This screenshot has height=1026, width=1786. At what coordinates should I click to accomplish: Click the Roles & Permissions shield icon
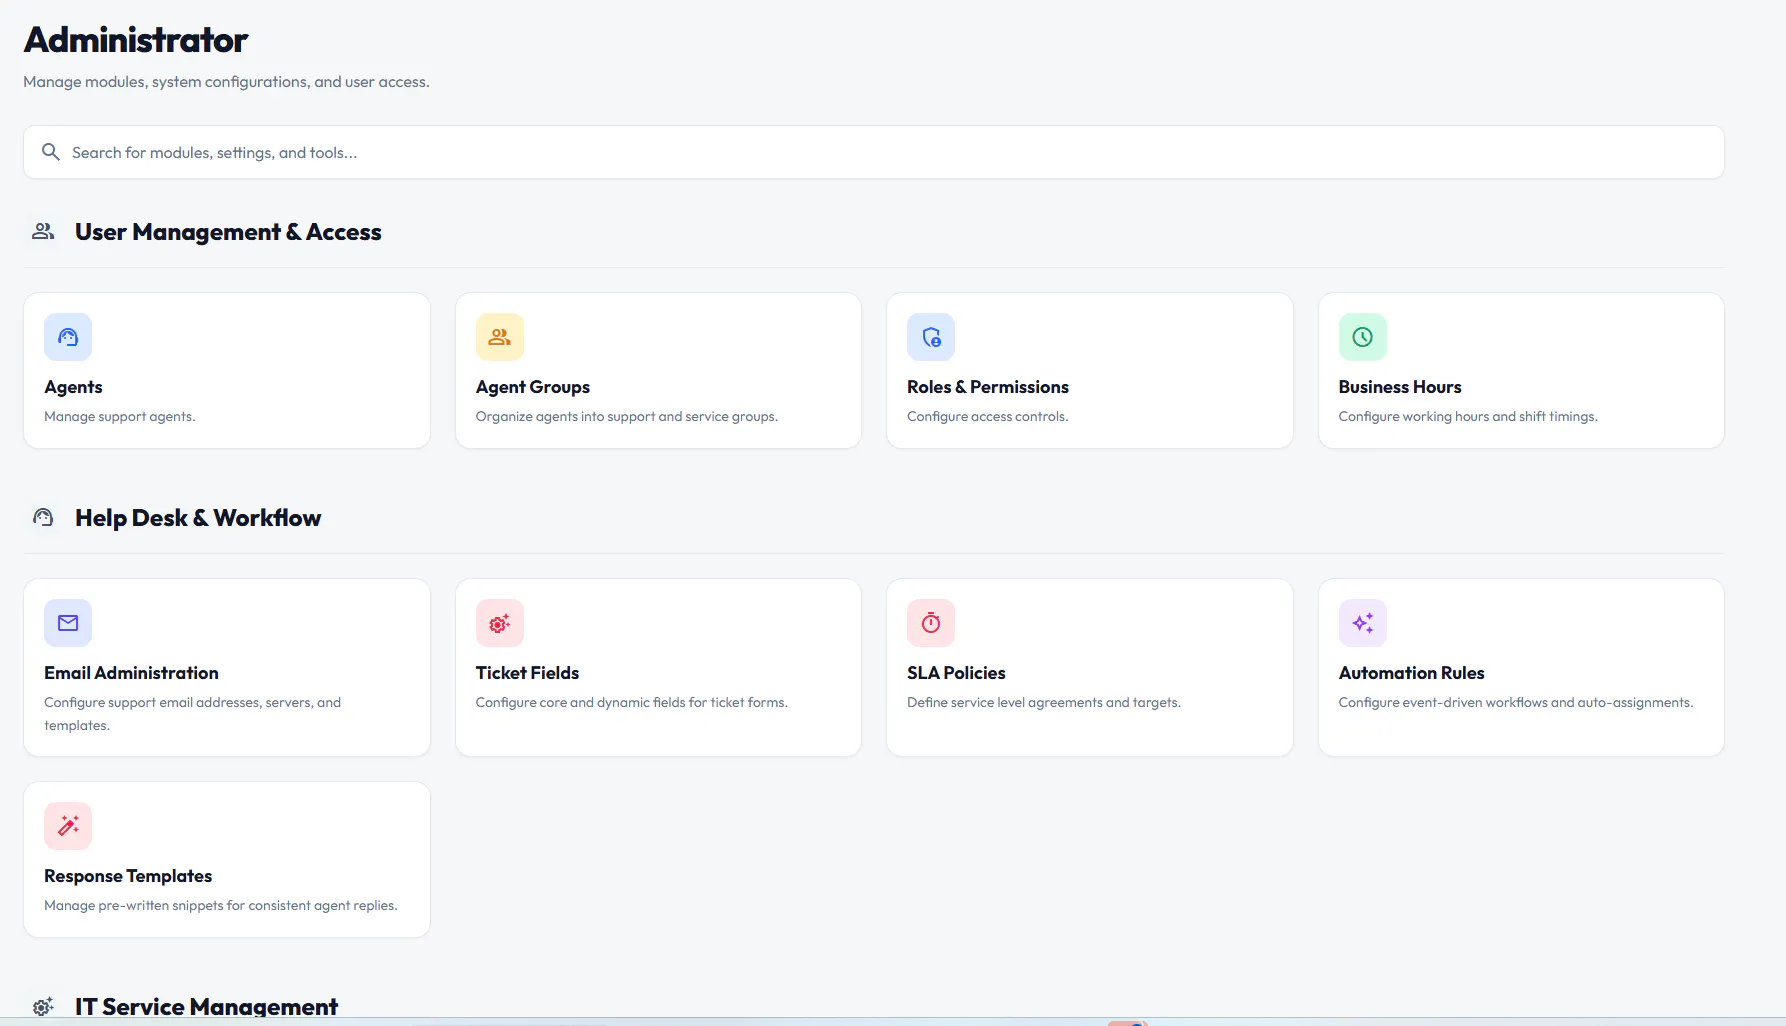click(x=931, y=337)
